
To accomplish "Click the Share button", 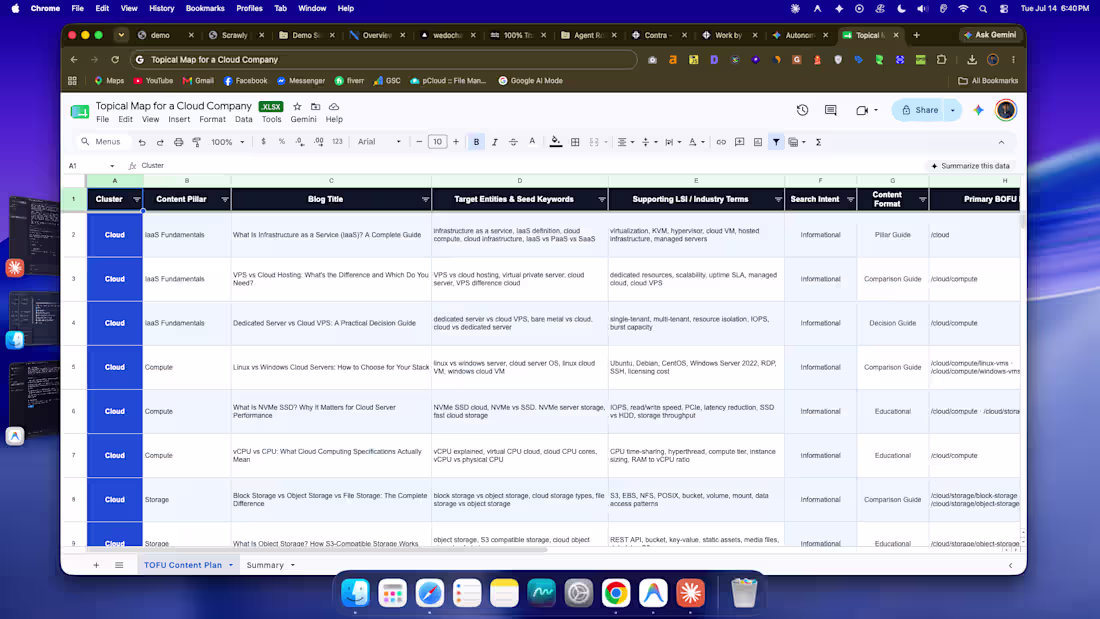I will (x=920, y=110).
